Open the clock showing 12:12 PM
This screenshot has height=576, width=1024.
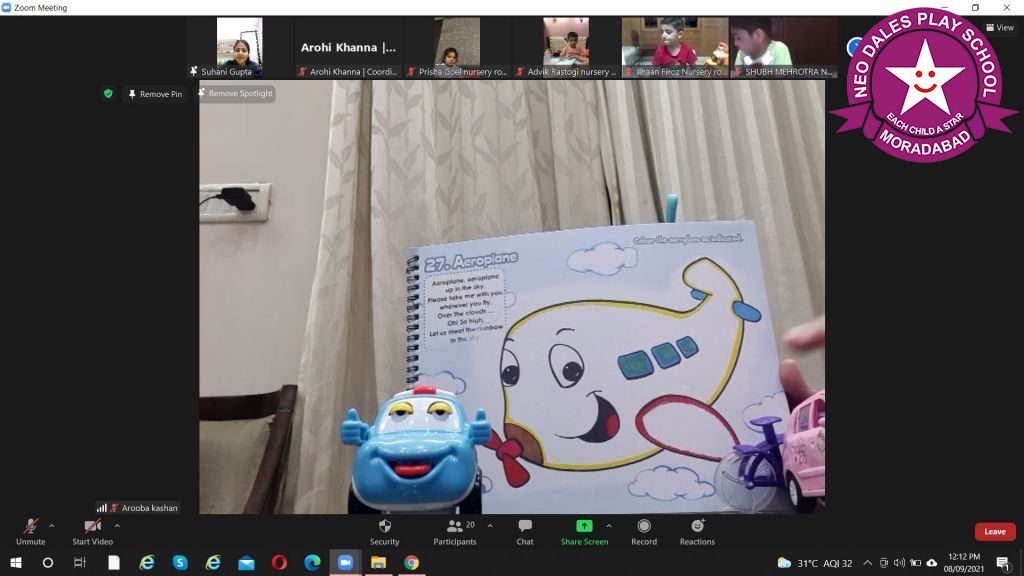[964, 563]
